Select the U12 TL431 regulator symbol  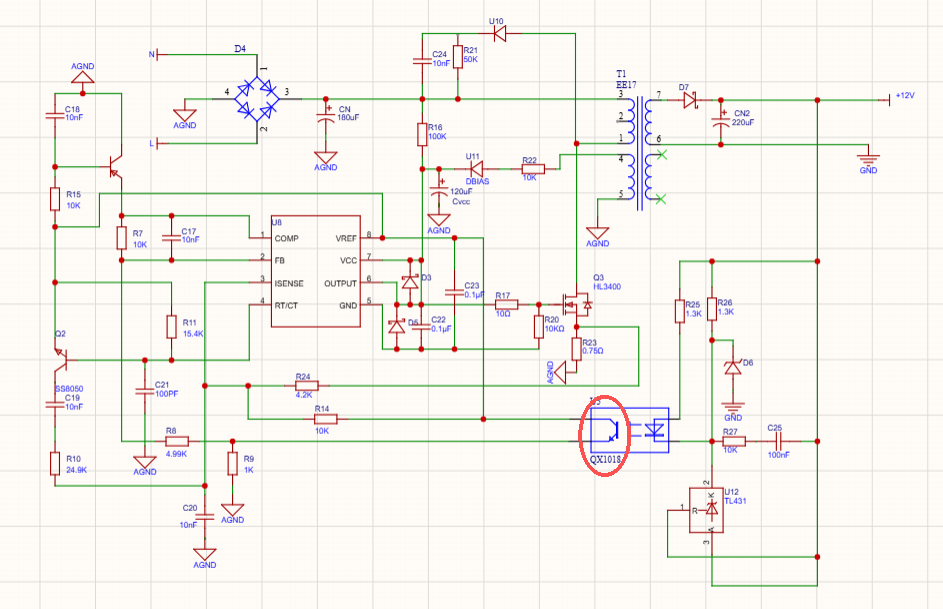706,510
